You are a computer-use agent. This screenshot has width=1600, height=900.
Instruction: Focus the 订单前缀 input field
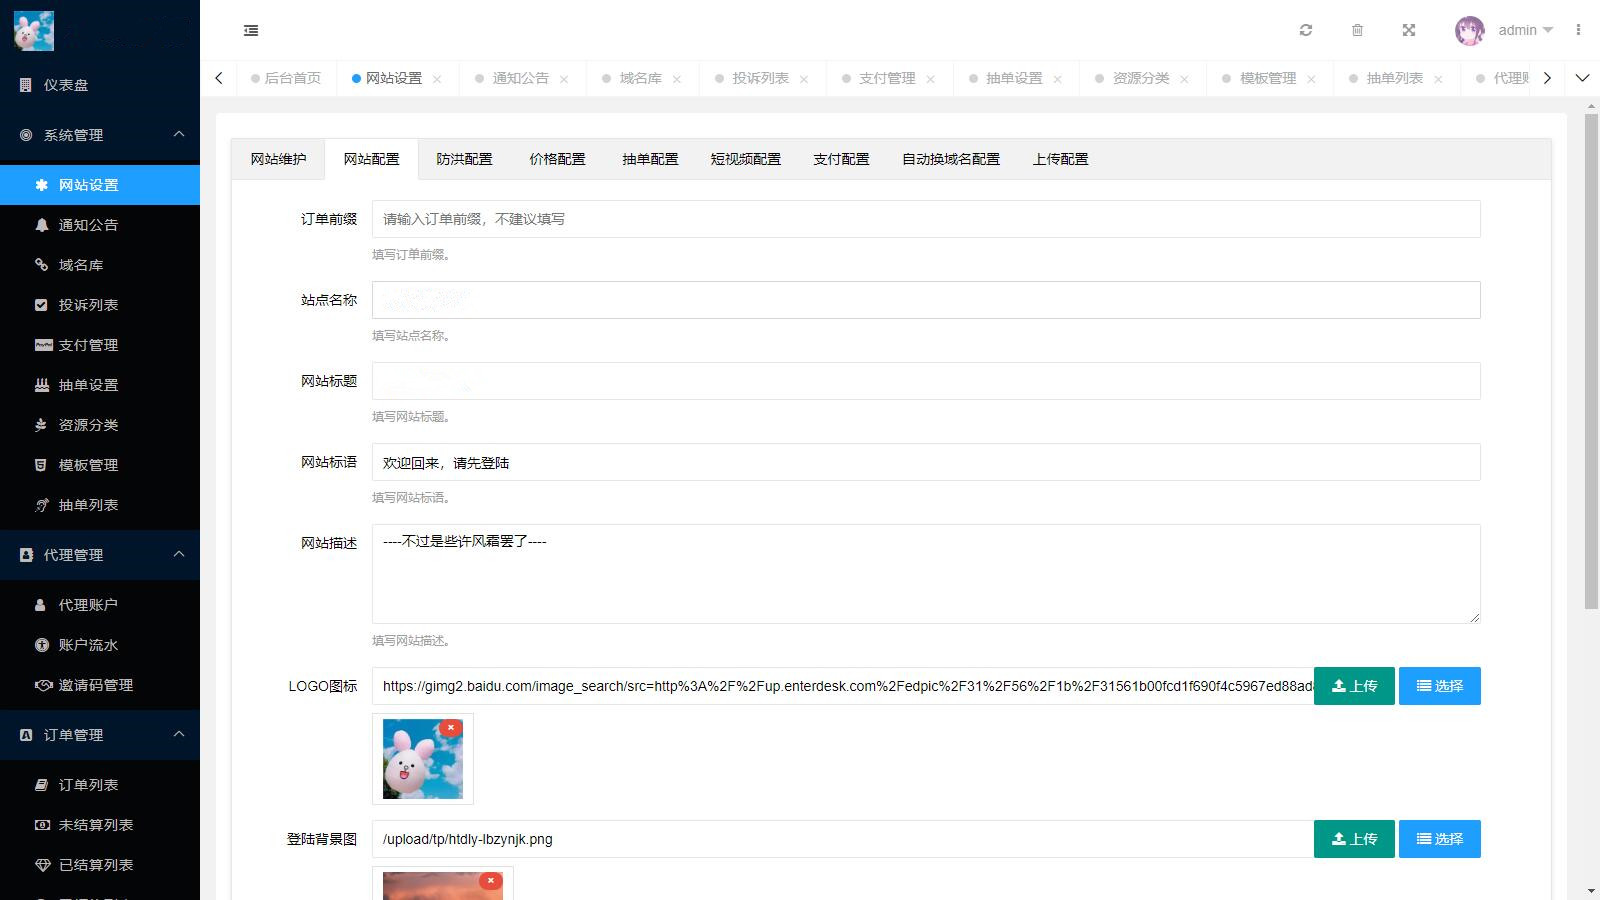(926, 219)
